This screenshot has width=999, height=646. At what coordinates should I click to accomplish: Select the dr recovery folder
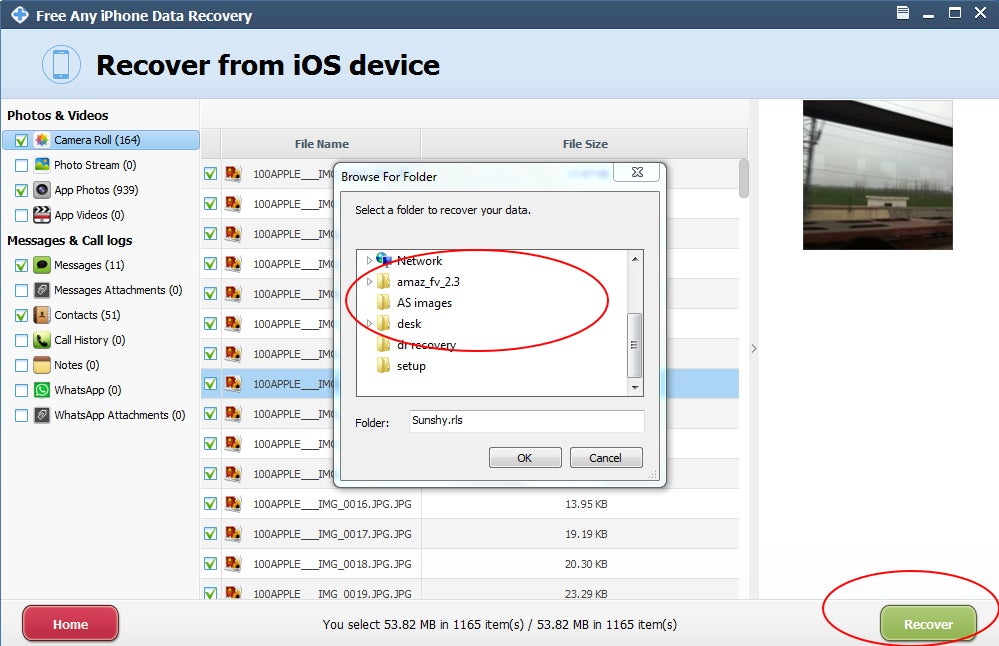426,345
